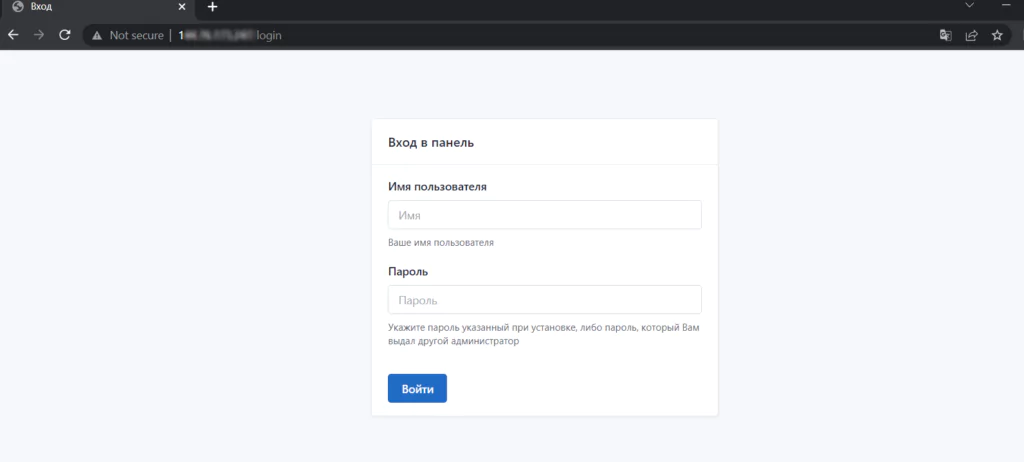Click the password hint starting Укажите пароль
Image resolution: width=1024 pixels, height=462 pixels.
544,335
